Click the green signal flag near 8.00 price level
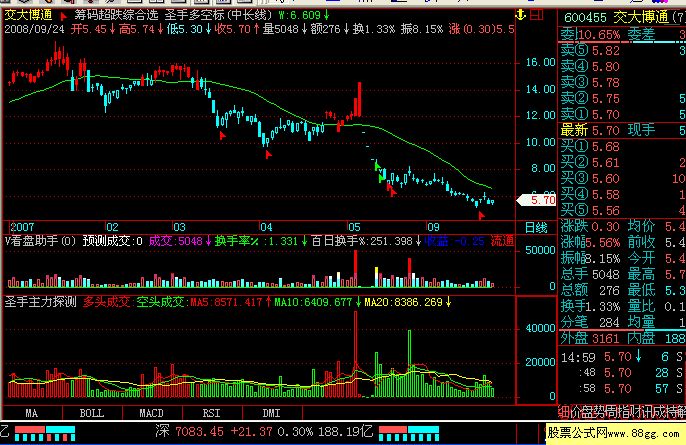This screenshot has width=686, height=445. (378, 166)
